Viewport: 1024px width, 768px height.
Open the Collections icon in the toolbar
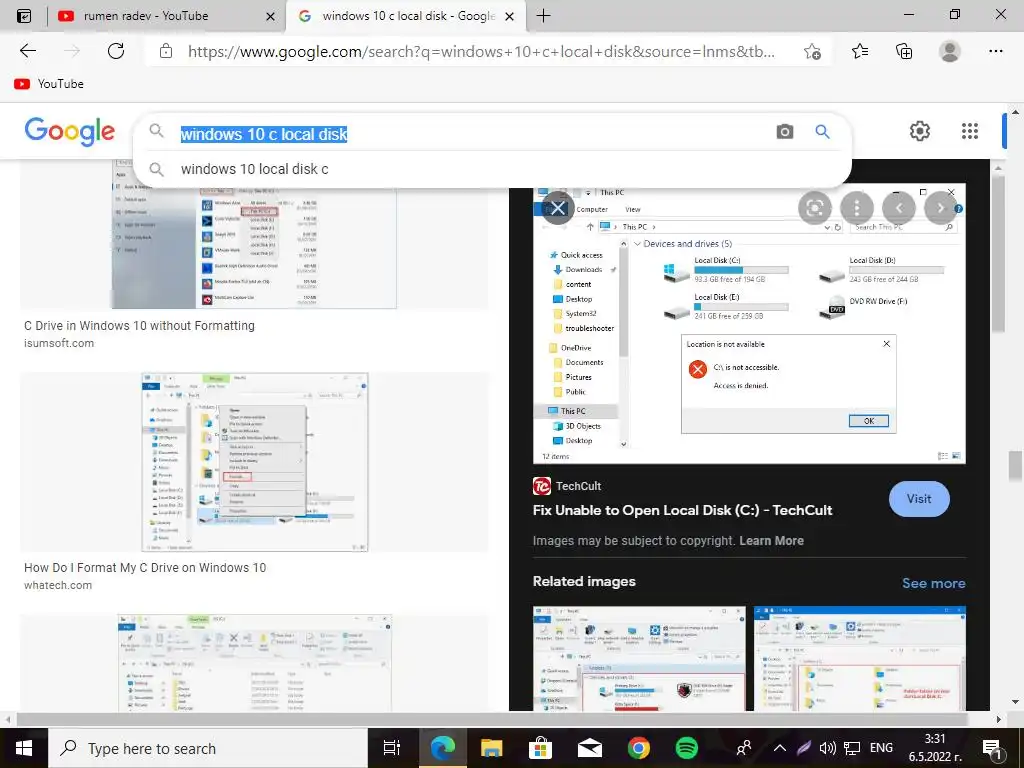[904, 51]
